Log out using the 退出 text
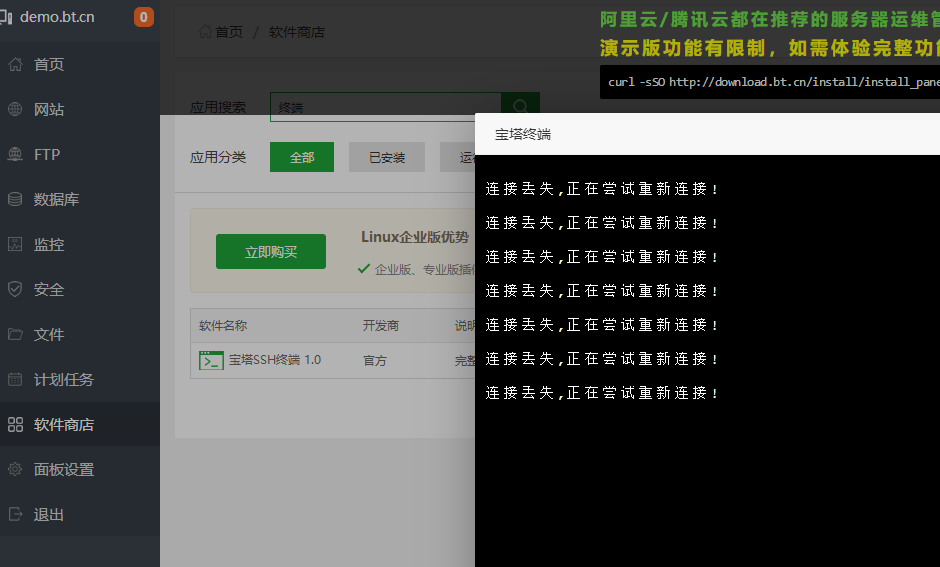This screenshot has height=567, width=940. pyautogui.click(x=49, y=514)
